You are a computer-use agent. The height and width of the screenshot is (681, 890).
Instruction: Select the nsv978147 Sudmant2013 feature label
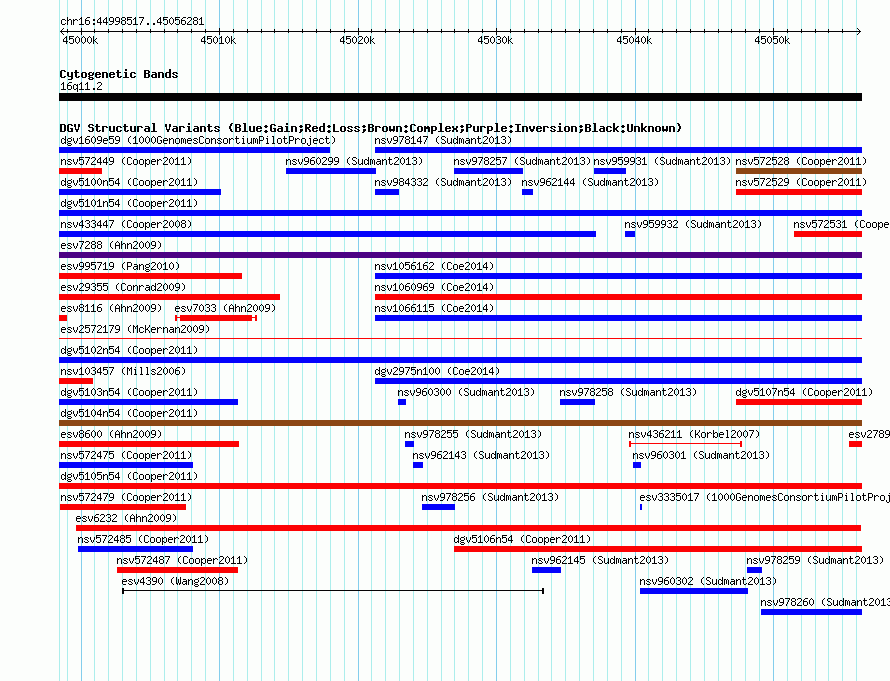[443, 140]
